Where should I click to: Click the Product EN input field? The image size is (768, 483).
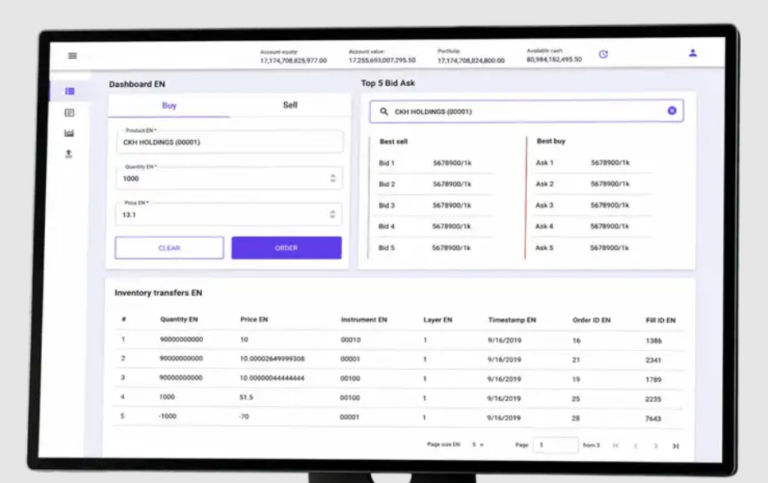coord(230,142)
